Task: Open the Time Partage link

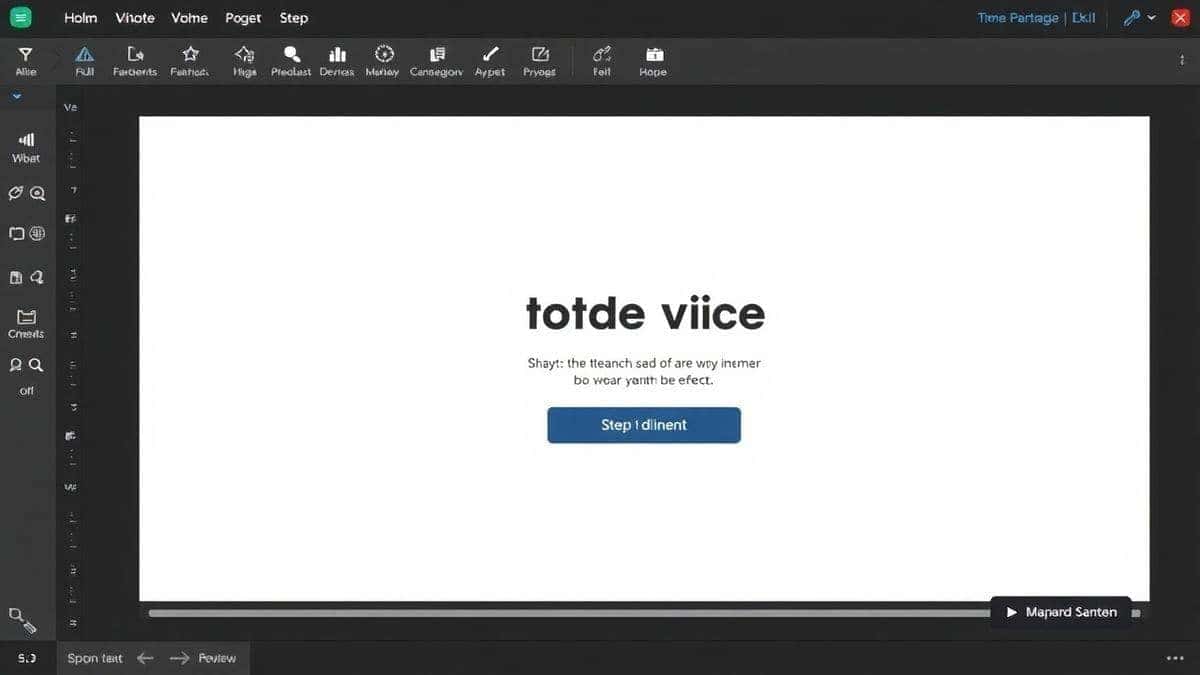Action: (1017, 17)
